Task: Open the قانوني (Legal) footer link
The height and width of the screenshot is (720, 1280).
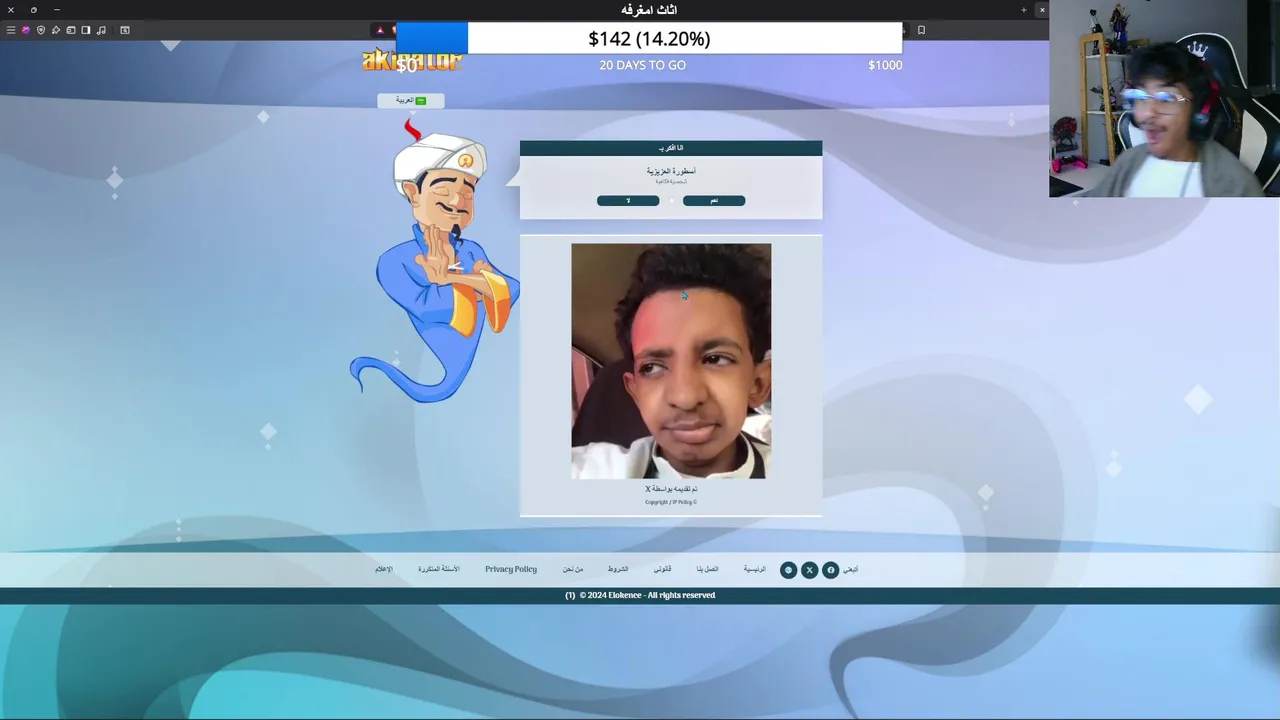Action: (x=662, y=569)
